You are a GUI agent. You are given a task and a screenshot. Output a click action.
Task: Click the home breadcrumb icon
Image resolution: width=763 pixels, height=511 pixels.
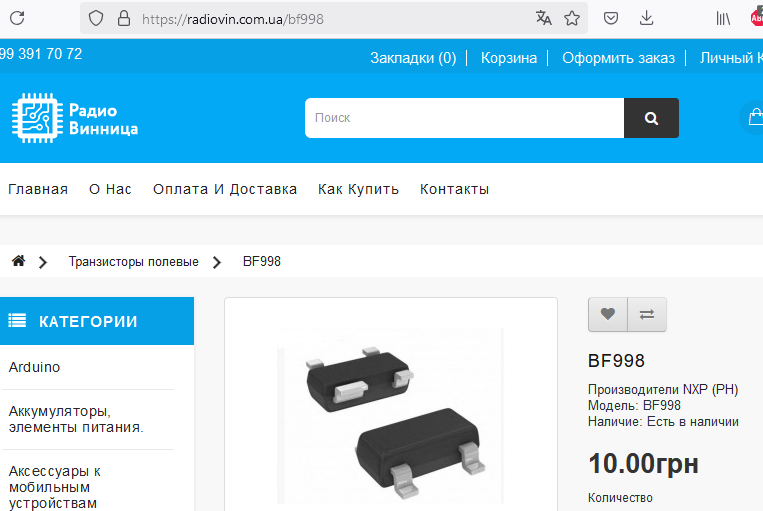click(18, 261)
